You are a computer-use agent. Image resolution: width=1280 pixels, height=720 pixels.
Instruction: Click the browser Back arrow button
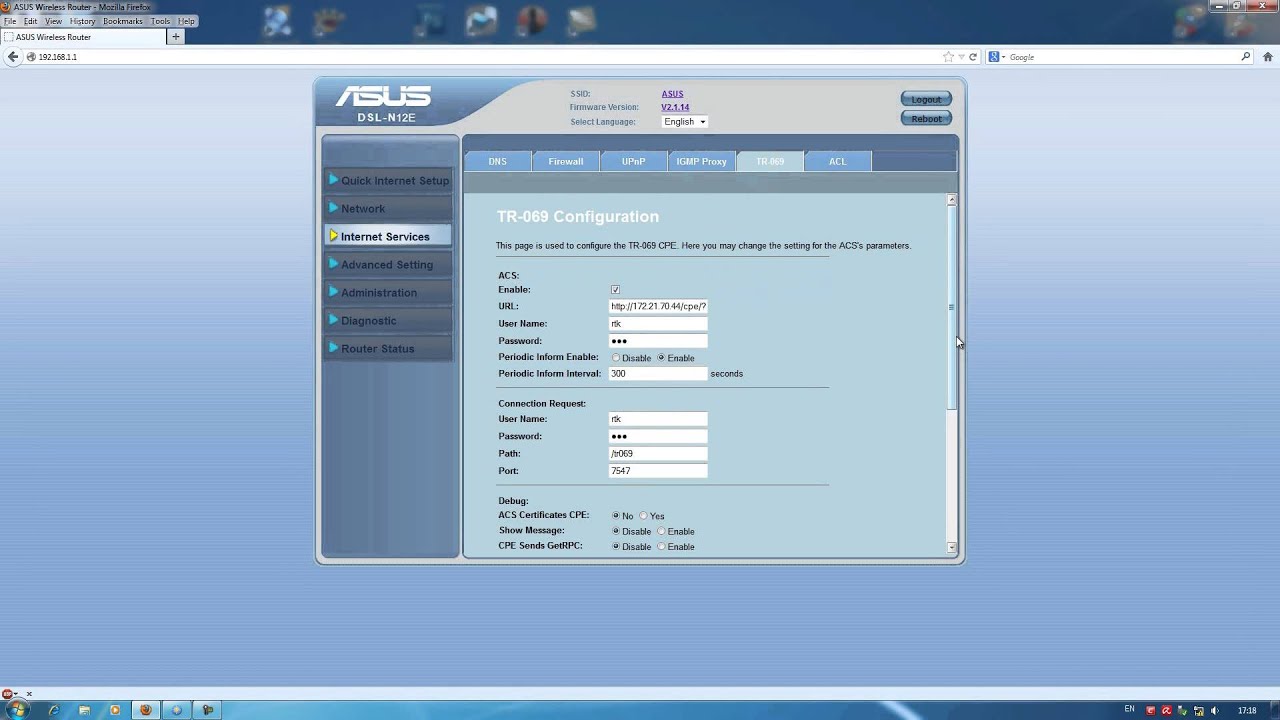click(13, 57)
